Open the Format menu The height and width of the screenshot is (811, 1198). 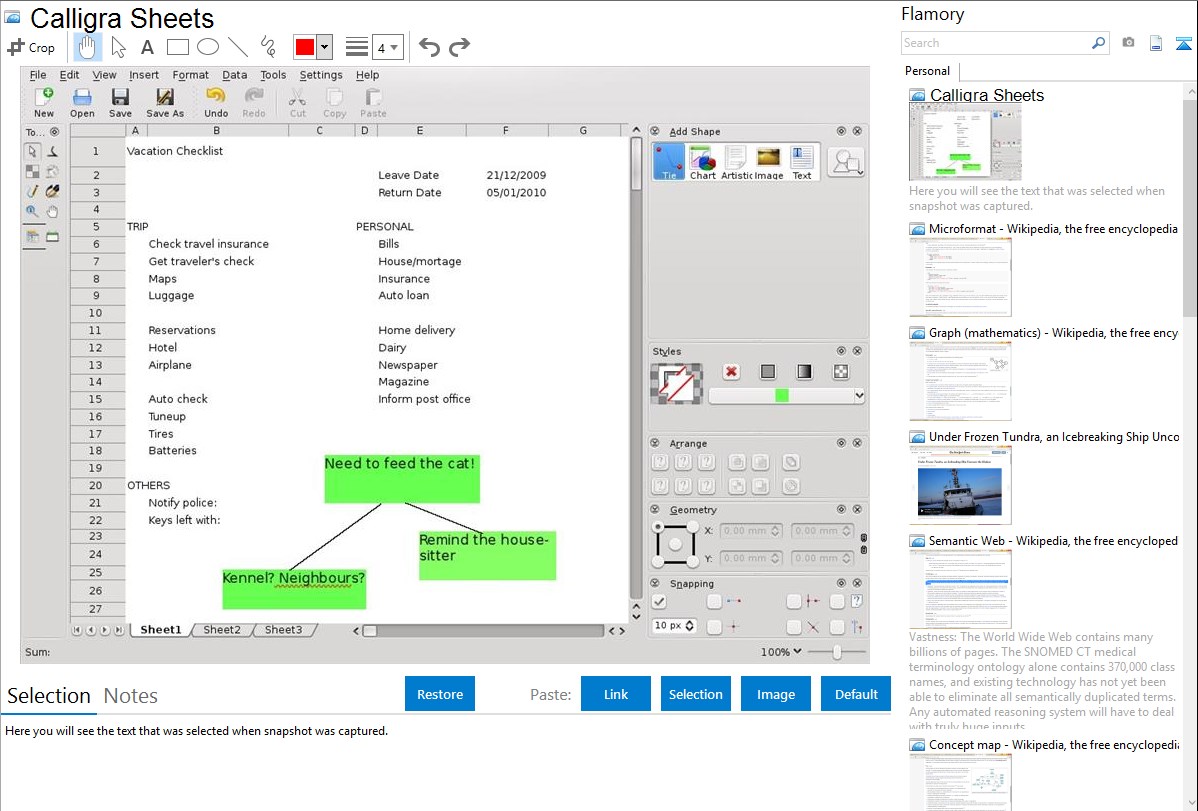pos(190,75)
